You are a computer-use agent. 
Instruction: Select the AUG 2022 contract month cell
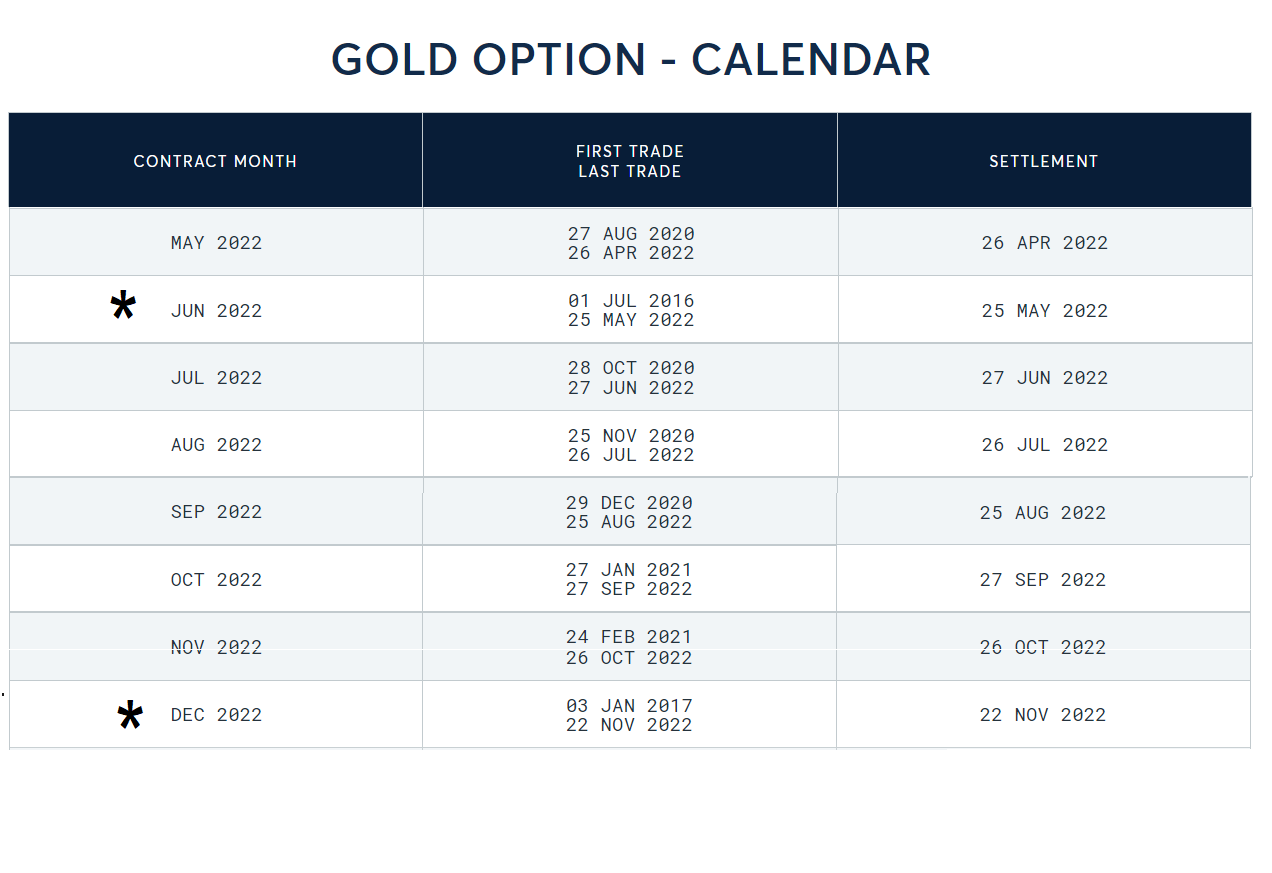[216, 445]
